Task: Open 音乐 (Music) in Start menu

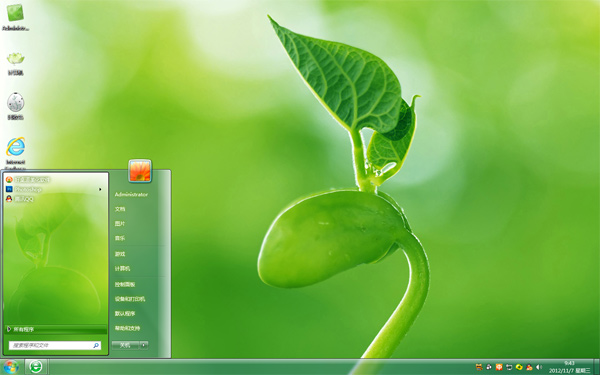Action: (120, 238)
